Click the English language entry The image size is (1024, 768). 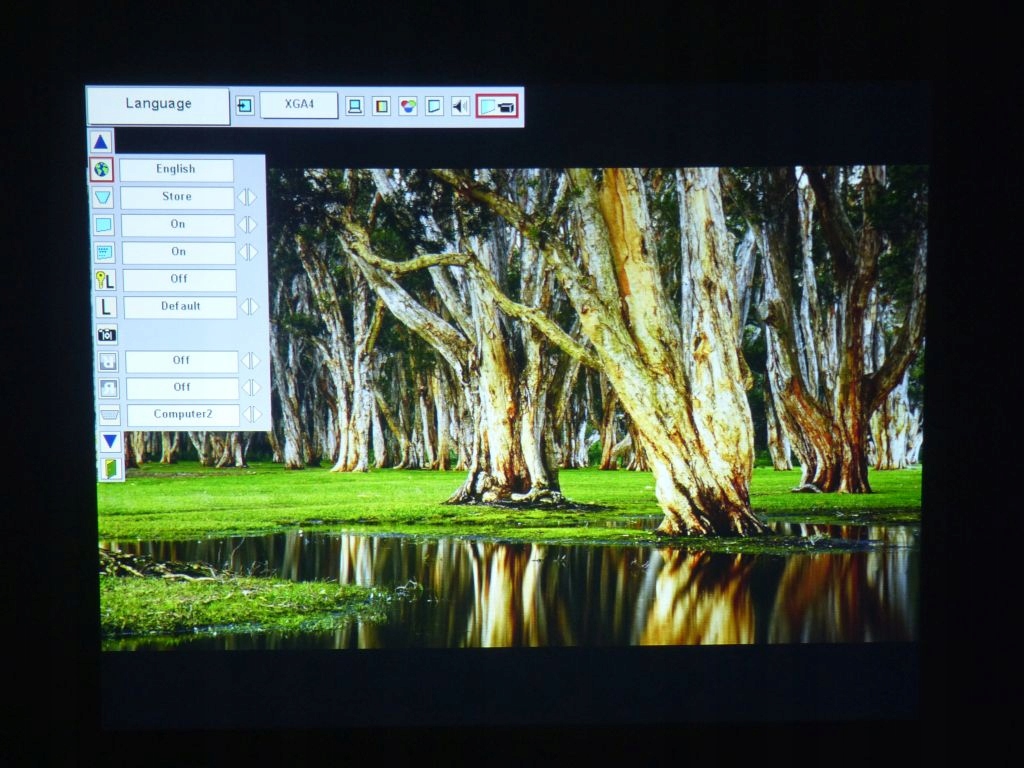[177, 169]
